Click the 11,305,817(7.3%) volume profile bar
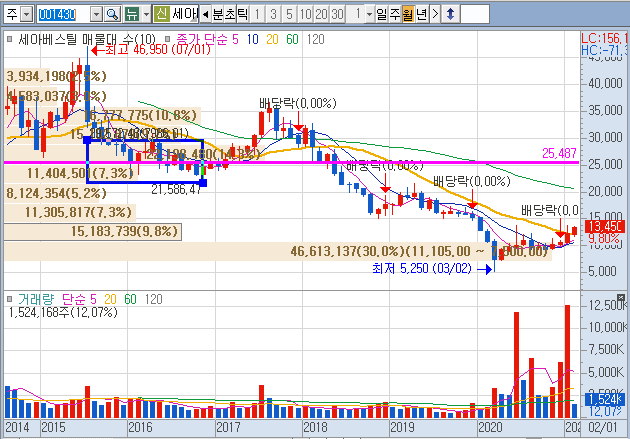The image size is (630, 439). [70, 212]
